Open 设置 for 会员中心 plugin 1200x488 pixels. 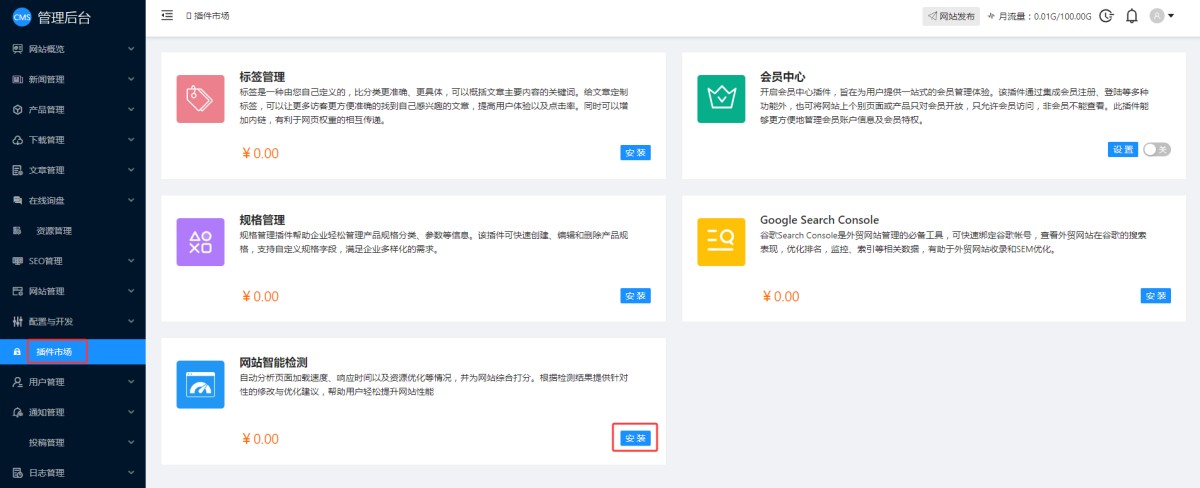click(1123, 149)
